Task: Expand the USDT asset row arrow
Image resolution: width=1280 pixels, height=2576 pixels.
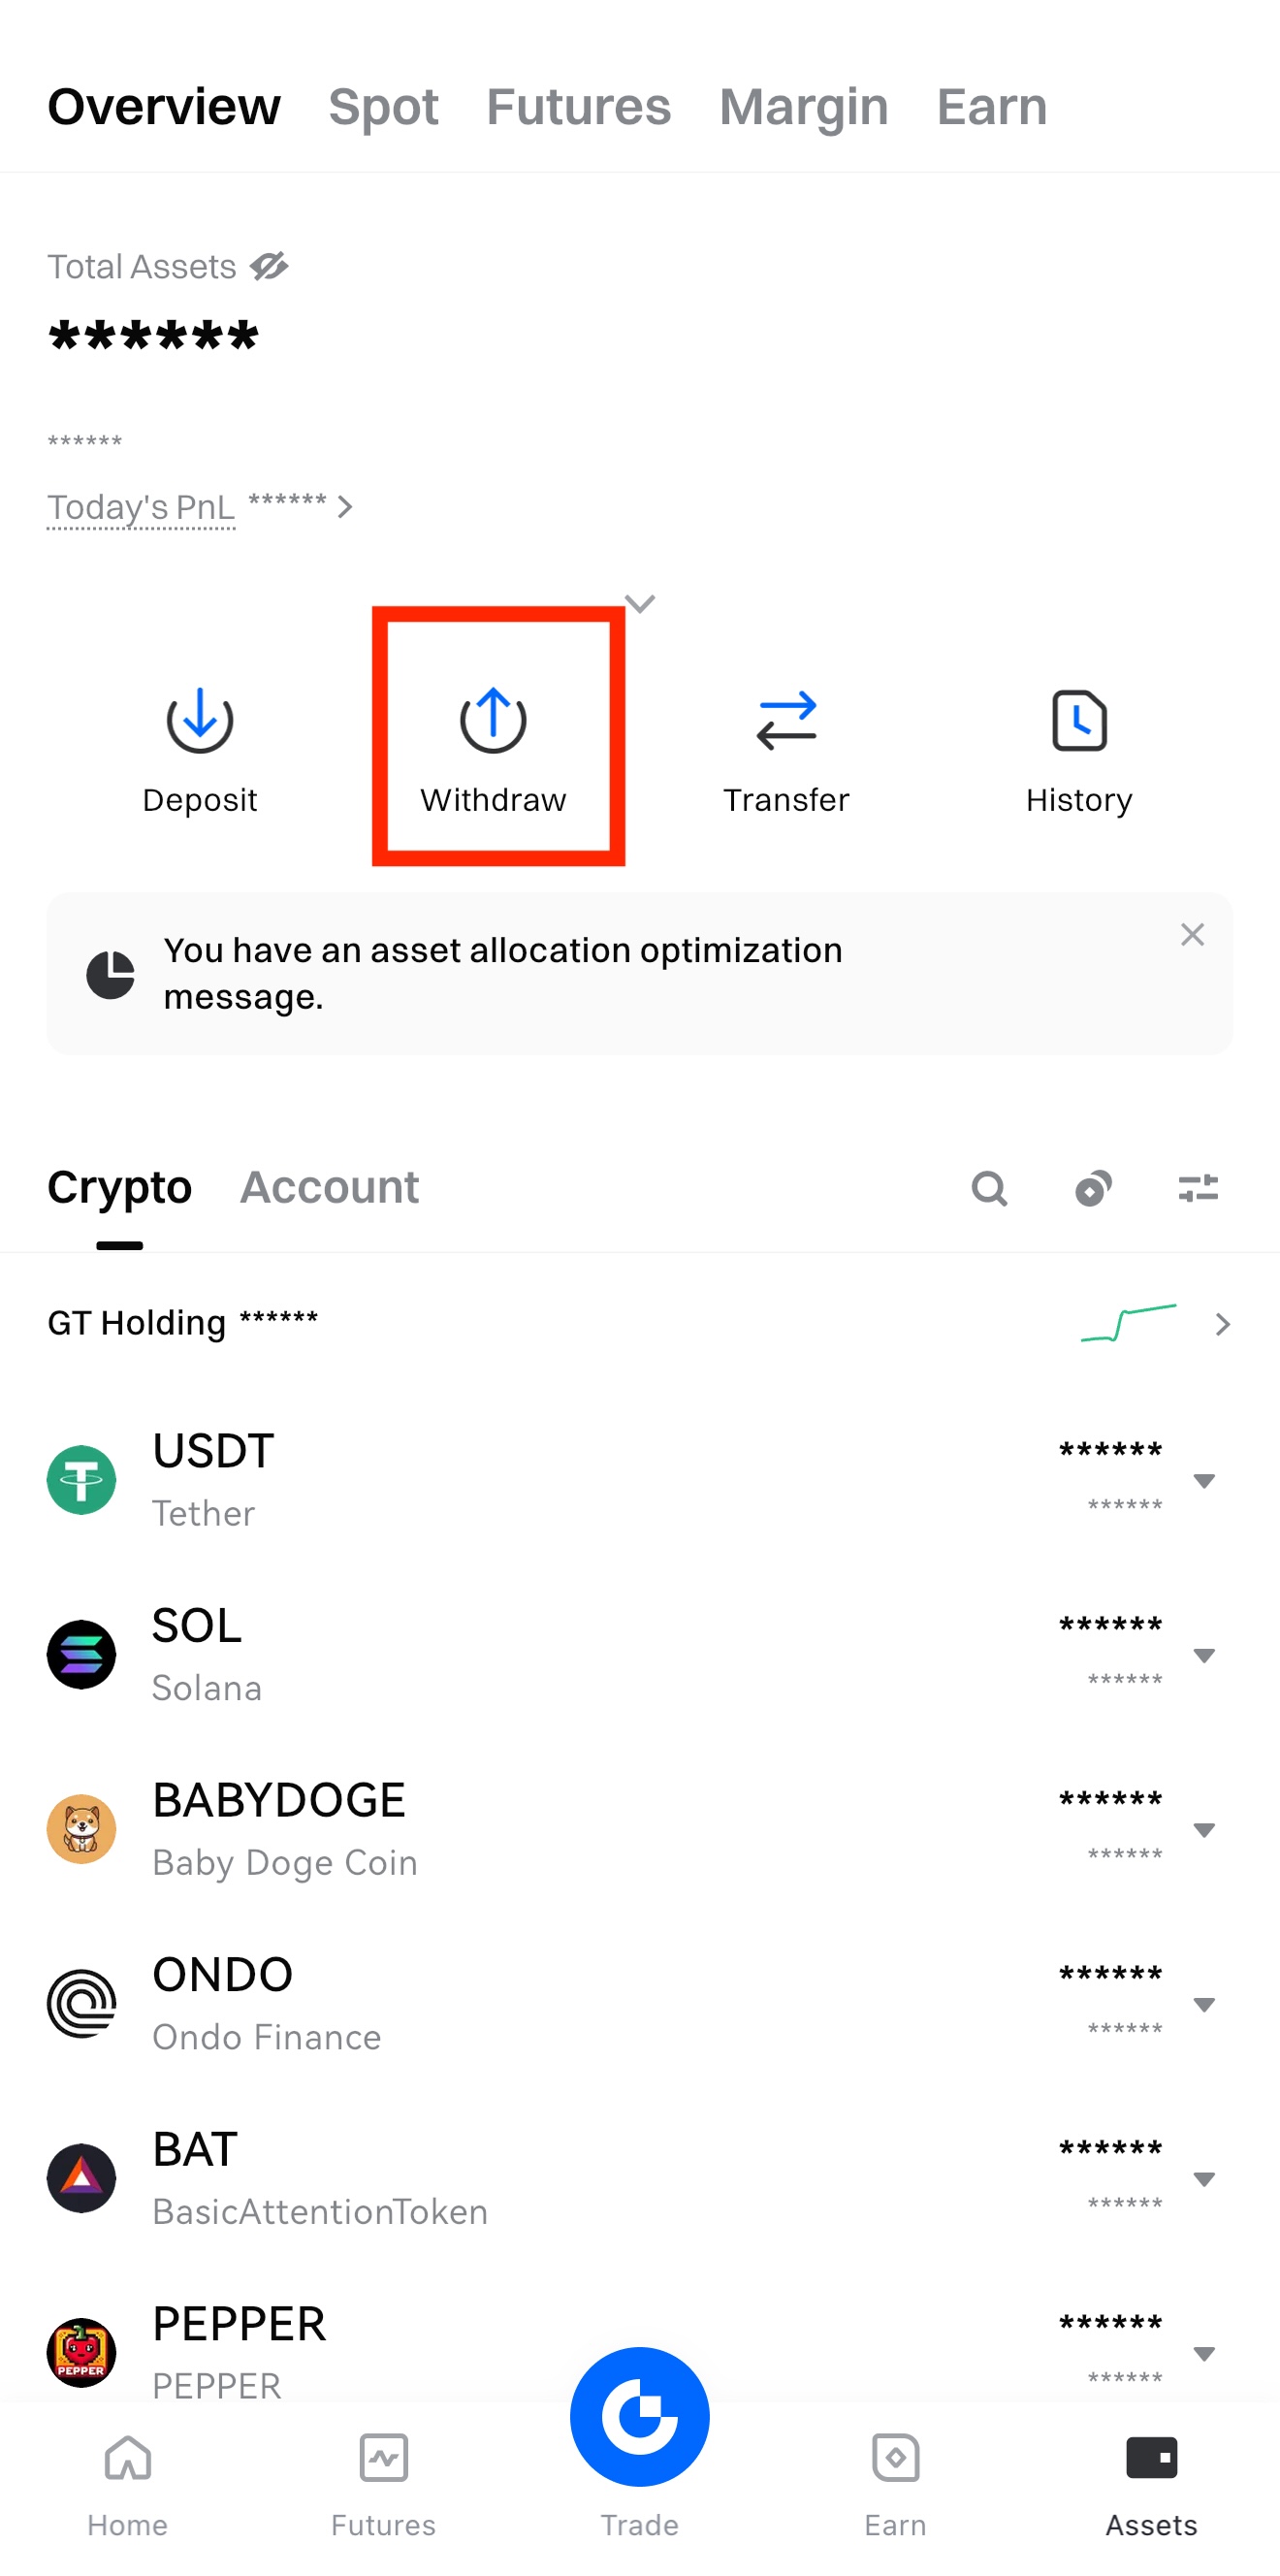Action: [x=1204, y=1481]
